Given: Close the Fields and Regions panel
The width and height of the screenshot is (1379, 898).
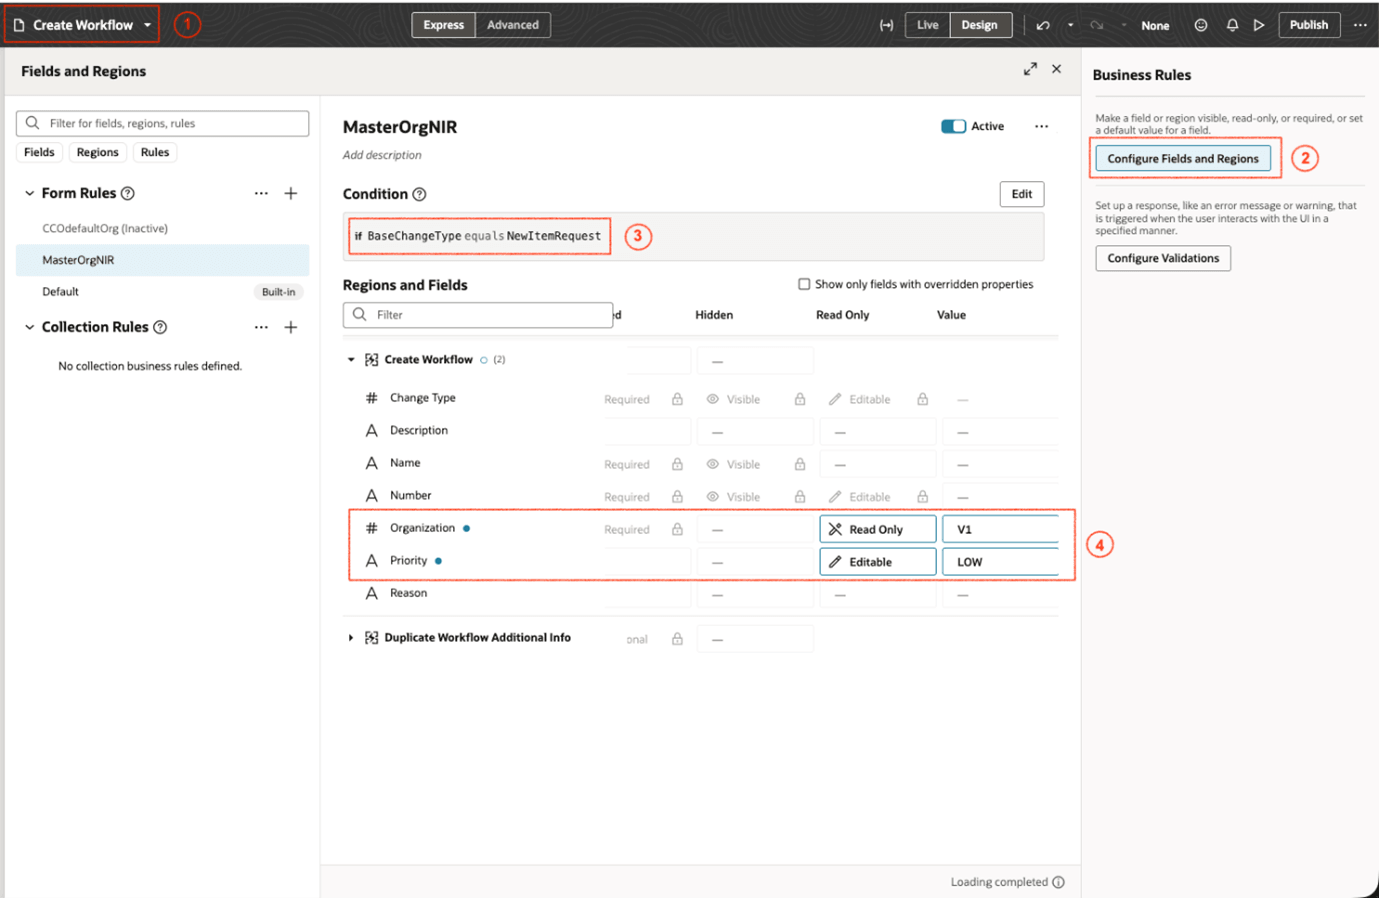Looking at the screenshot, I should pyautogui.click(x=1056, y=69).
